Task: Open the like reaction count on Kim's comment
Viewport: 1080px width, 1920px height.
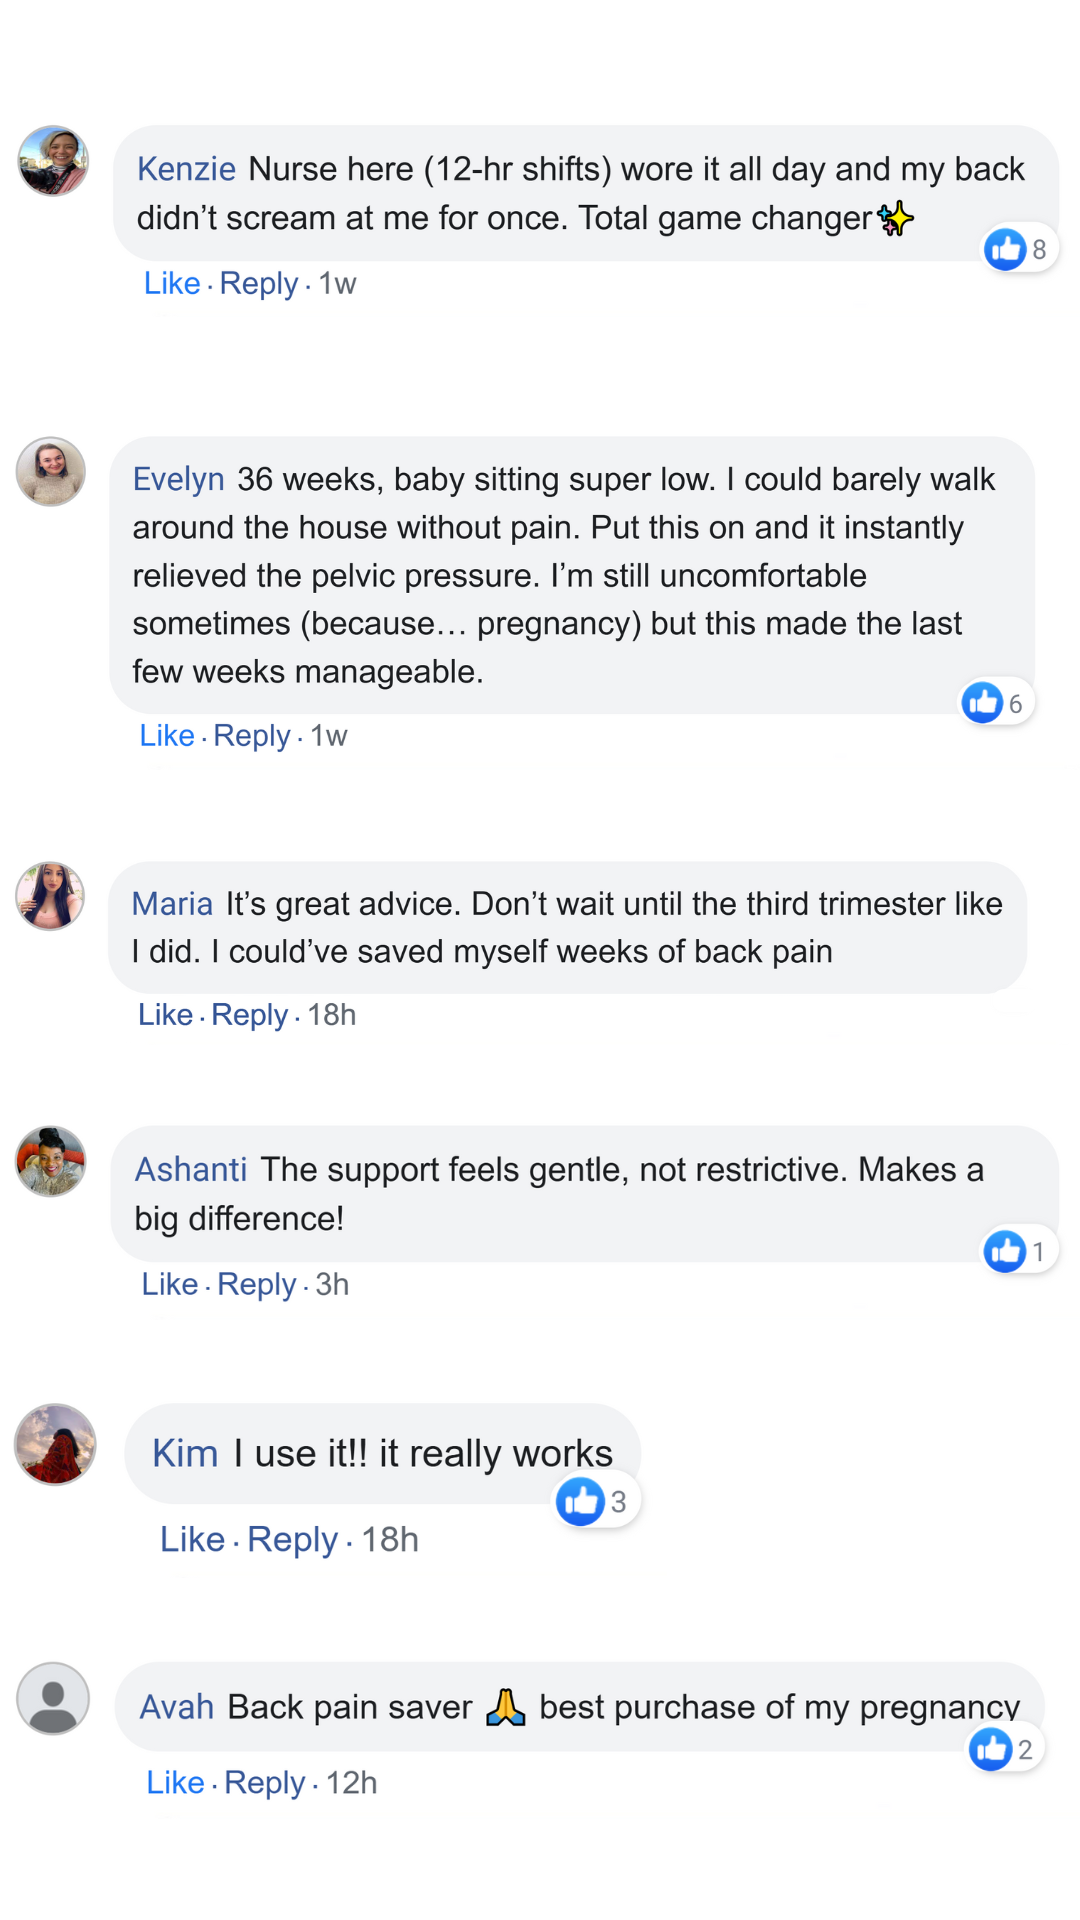Action: click(597, 1501)
